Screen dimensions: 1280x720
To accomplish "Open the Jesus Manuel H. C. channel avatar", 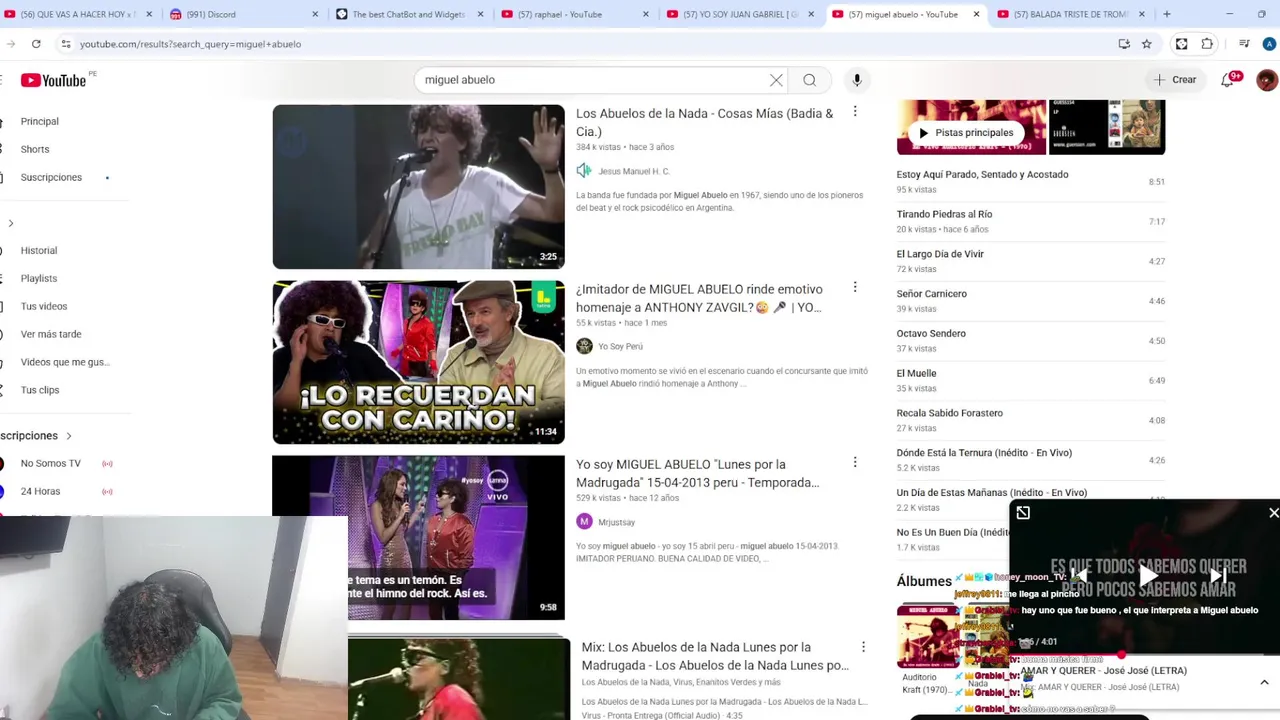I will click(x=584, y=171).
